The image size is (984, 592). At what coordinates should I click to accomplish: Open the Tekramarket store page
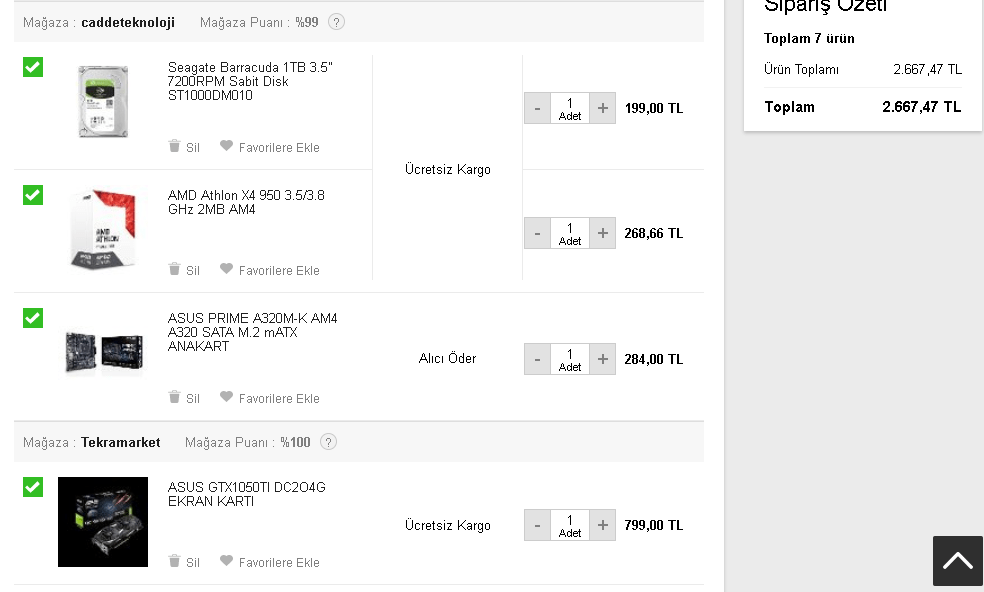120,442
